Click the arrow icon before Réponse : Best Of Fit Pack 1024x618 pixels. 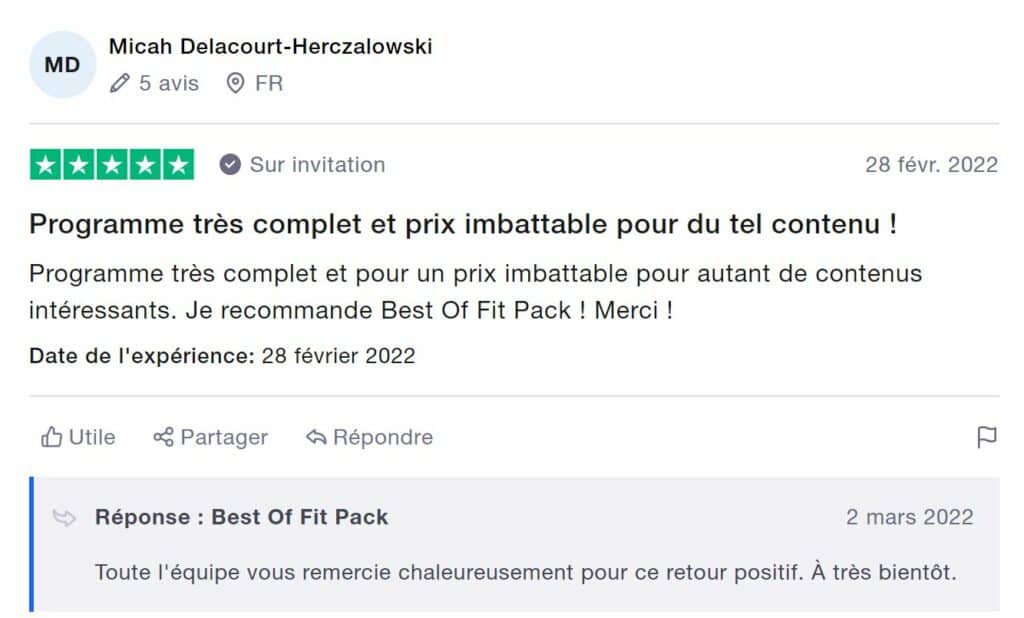(x=65, y=517)
